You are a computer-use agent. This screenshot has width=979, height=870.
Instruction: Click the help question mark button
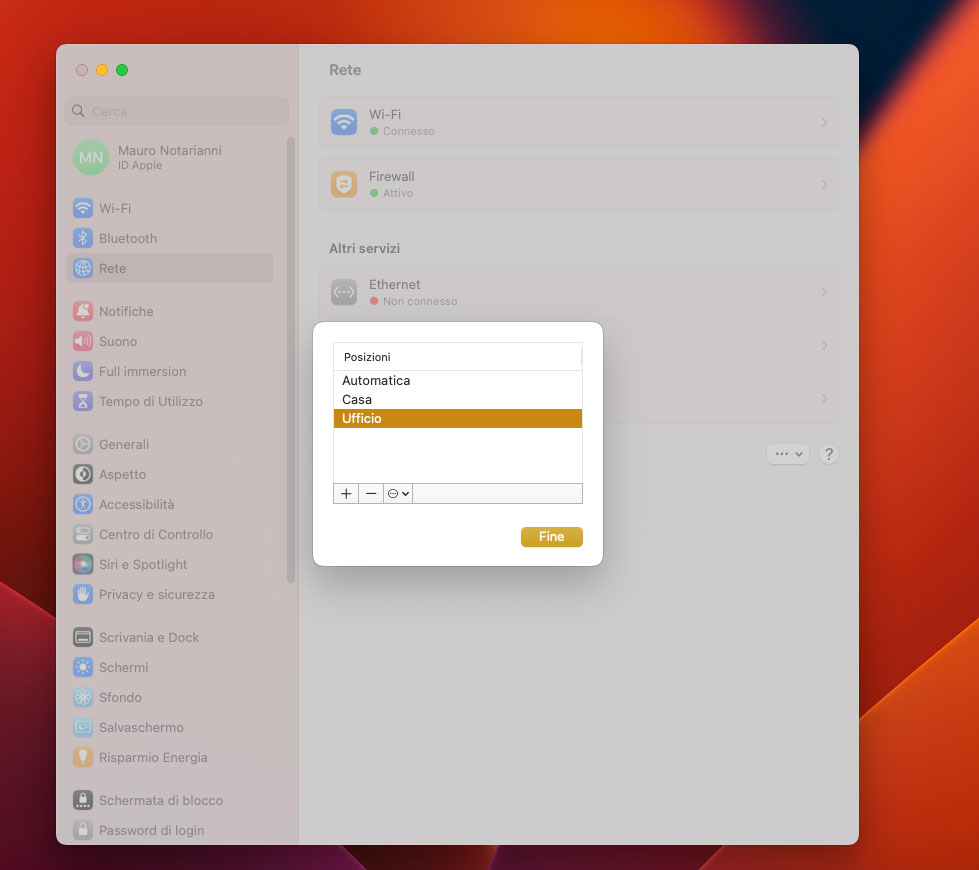pos(829,454)
